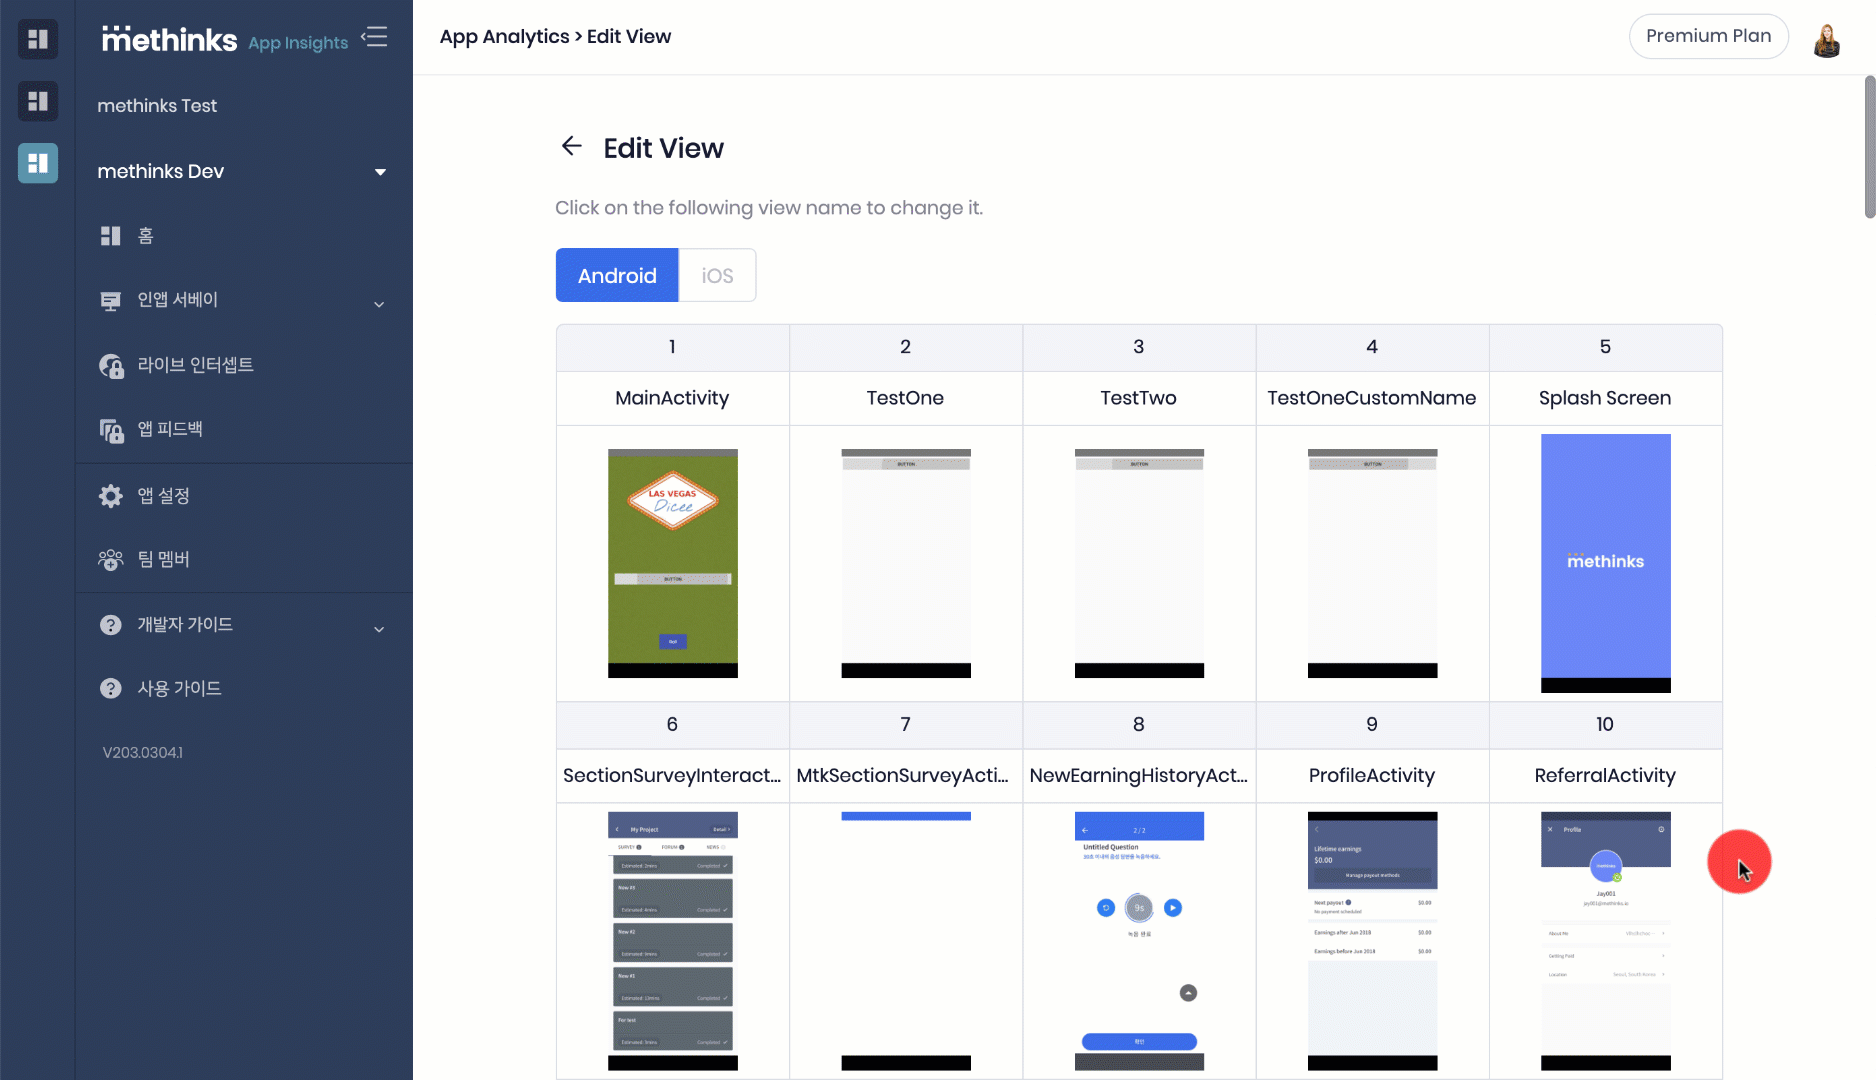Switch to the iOS tab

point(717,275)
